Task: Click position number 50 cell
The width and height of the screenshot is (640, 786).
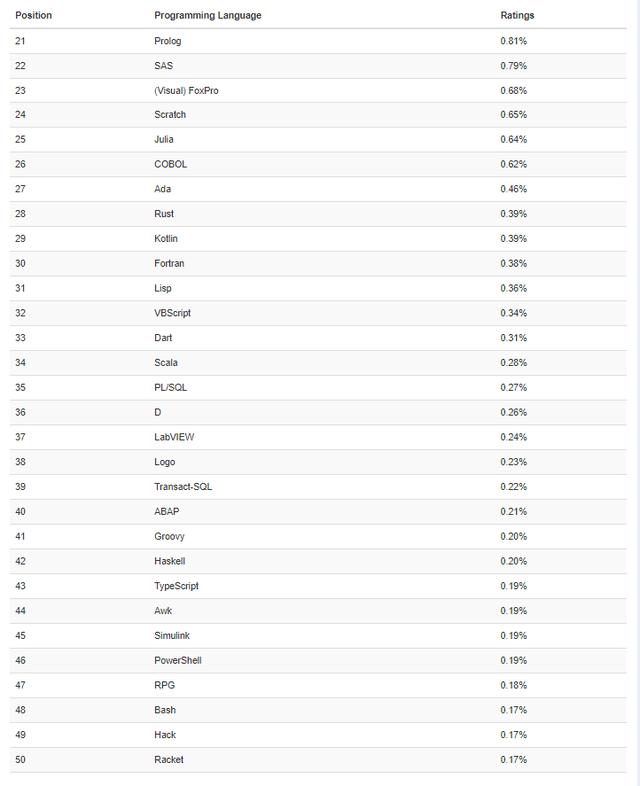Action: [x=21, y=760]
